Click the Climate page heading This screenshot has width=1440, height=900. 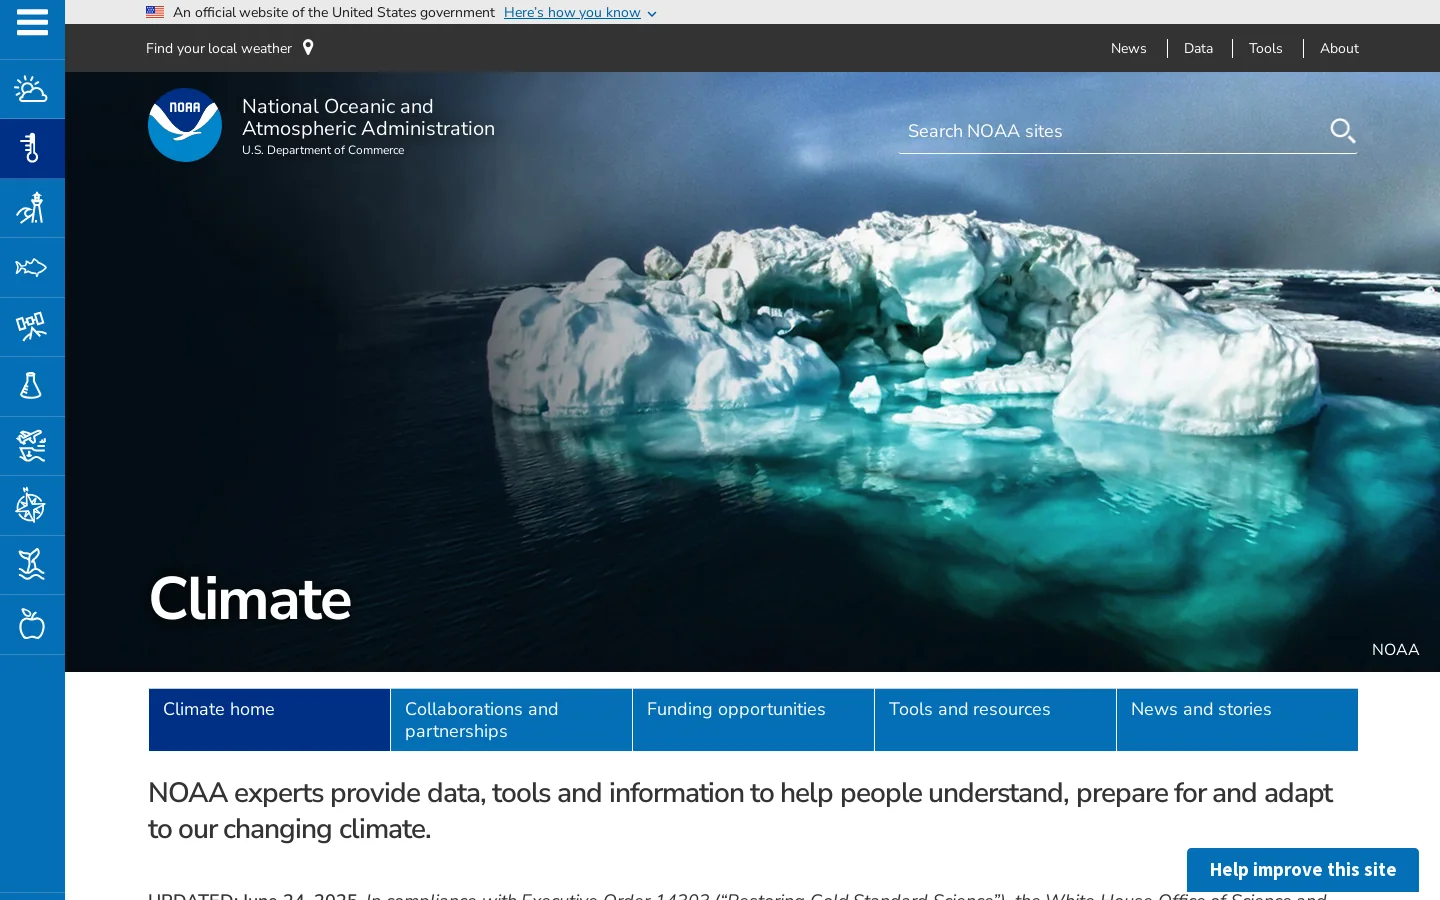pos(250,599)
